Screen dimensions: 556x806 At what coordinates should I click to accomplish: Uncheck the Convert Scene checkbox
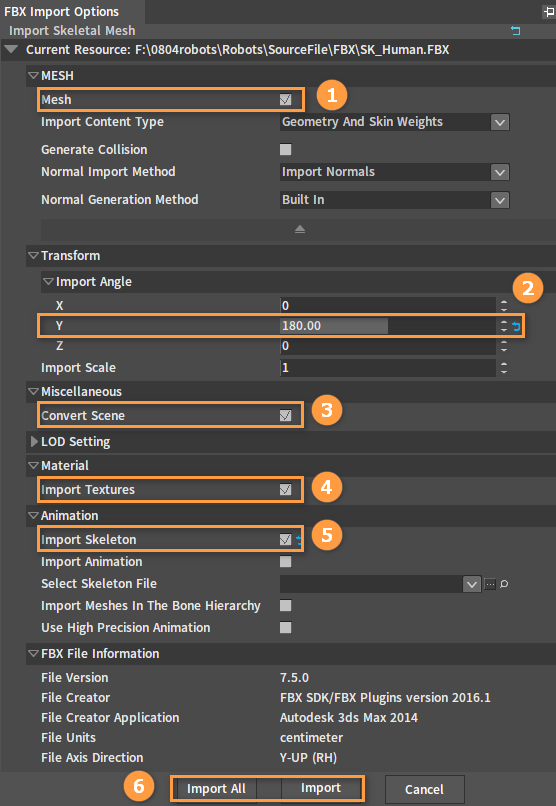coord(286,415)
